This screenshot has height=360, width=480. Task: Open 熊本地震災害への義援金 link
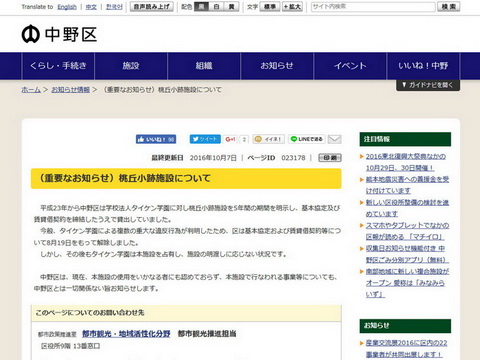[407, 185]
